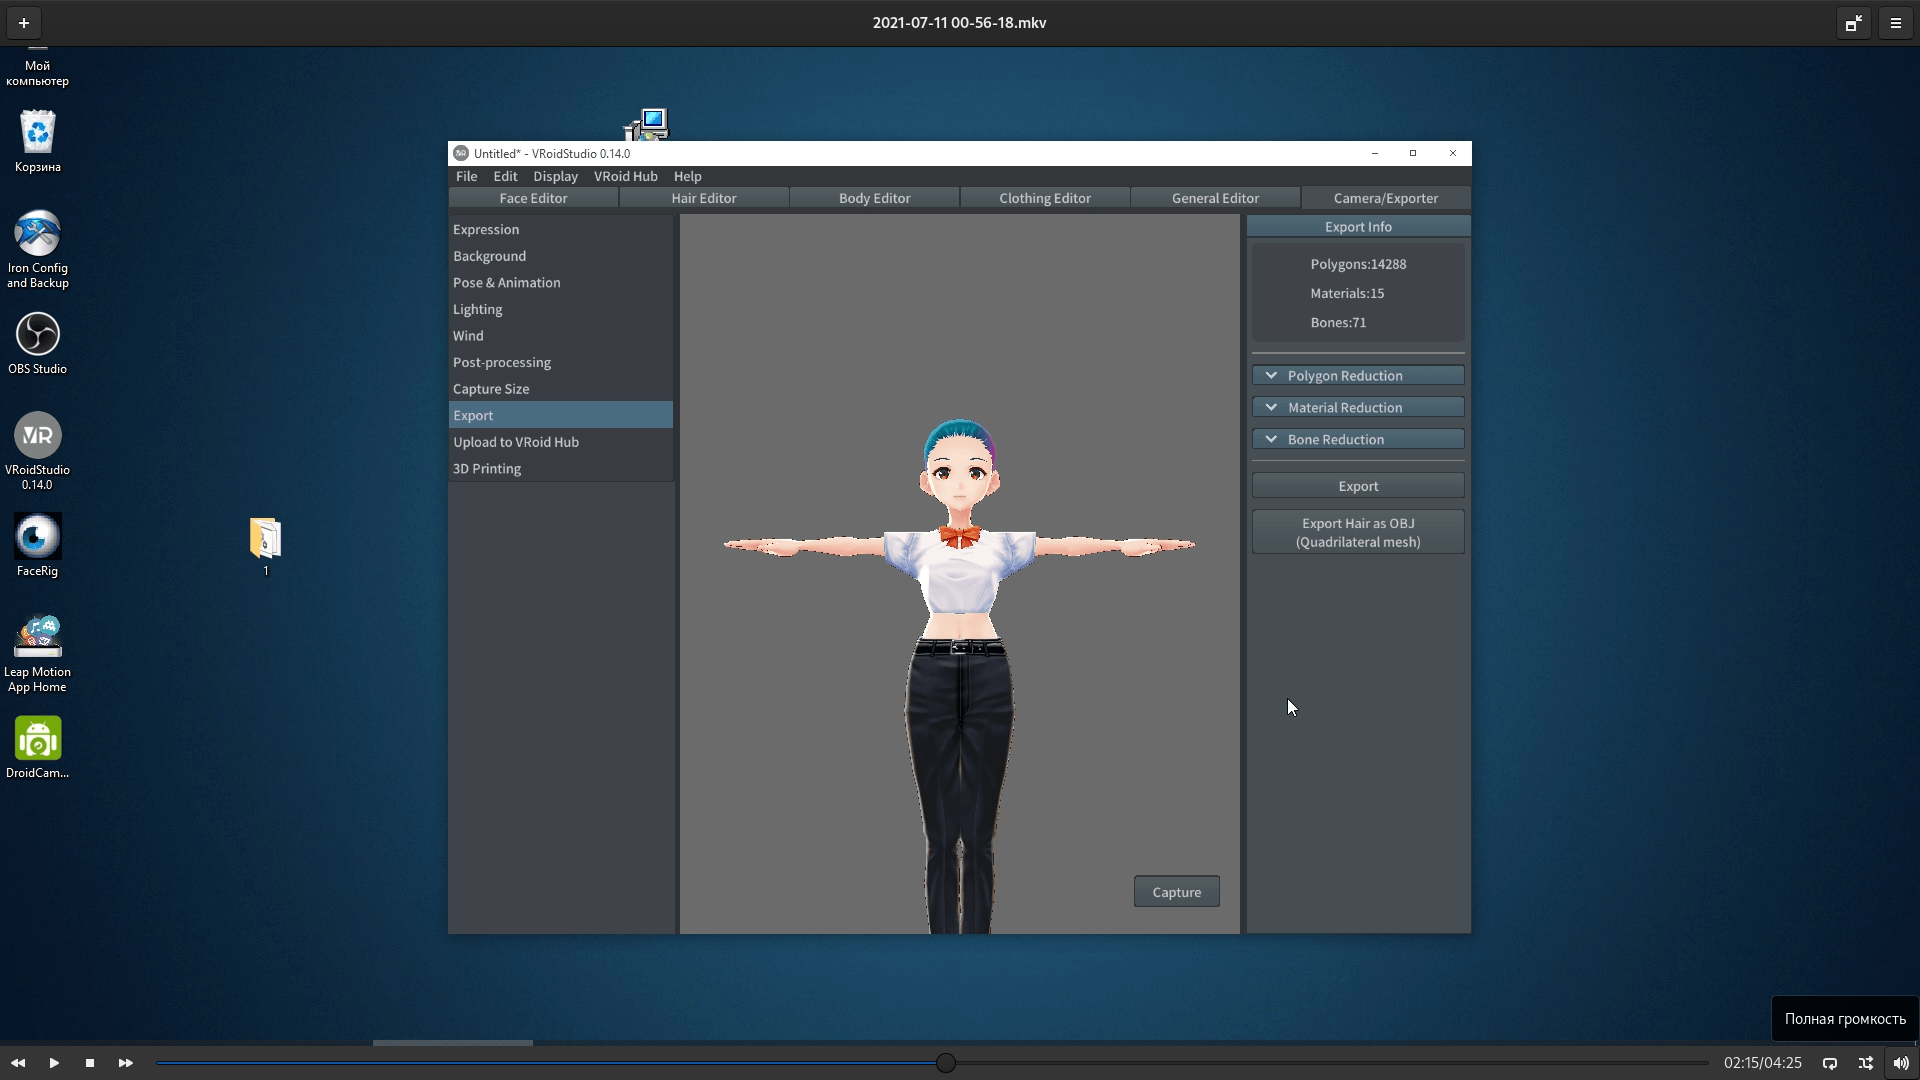
Task: Rewind the video with previous button
Action: point(18,1063)
